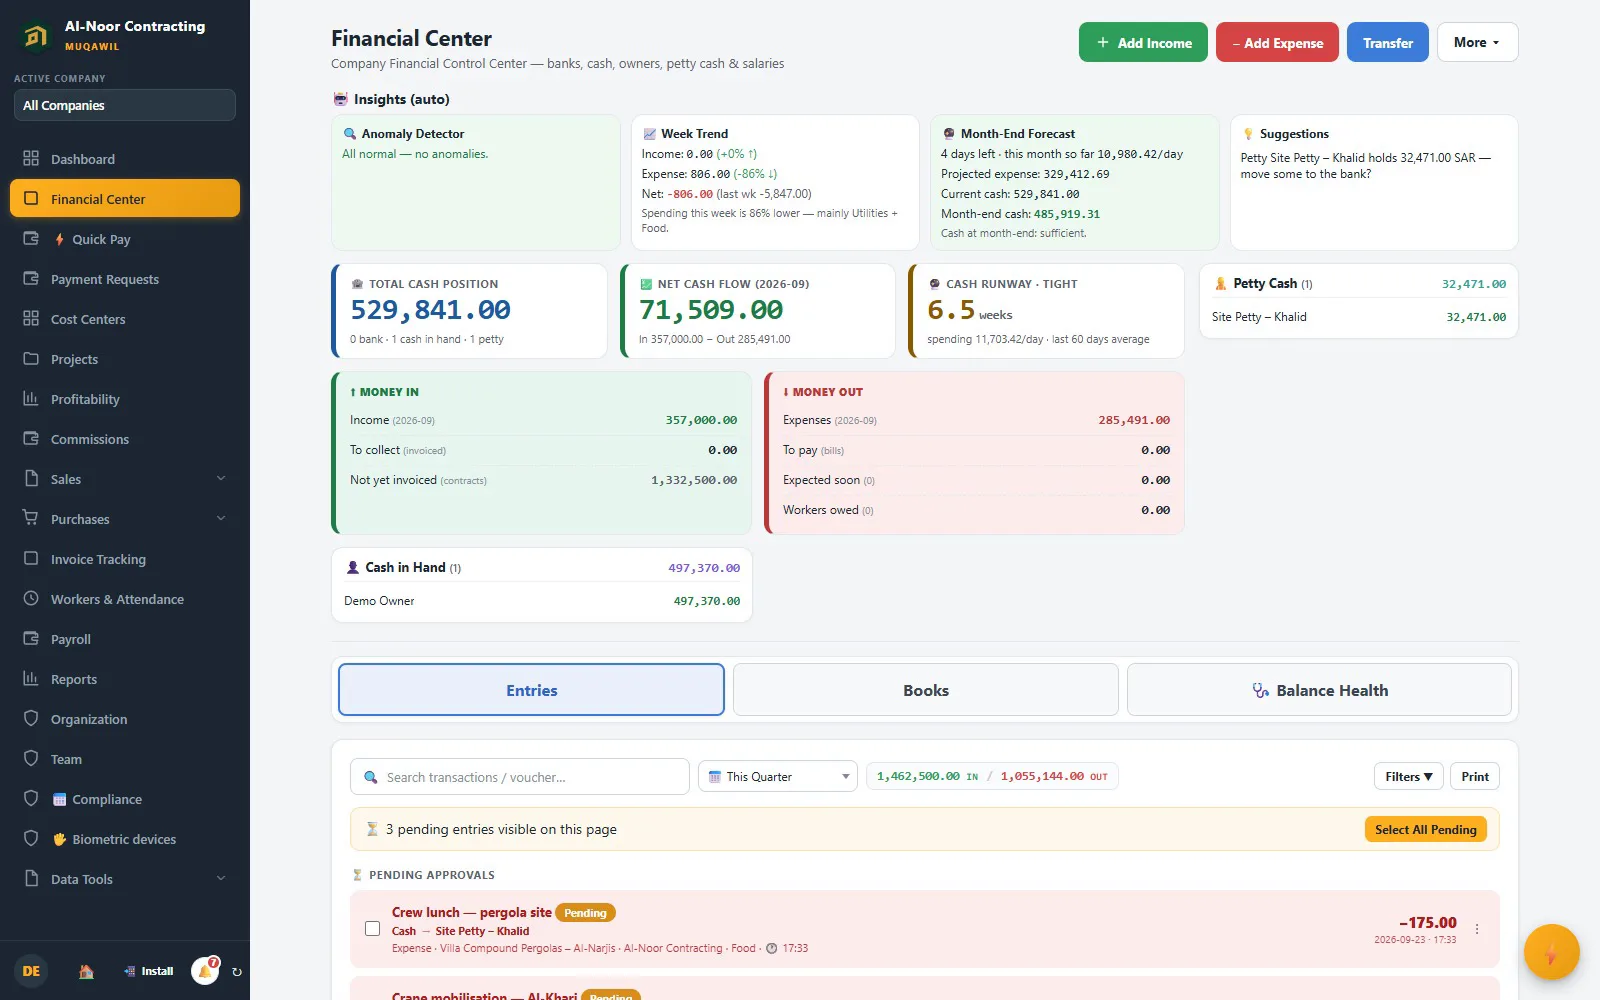
Task: Open the three-dot menu for Crew lunch entry
Action: point(1477,929)
